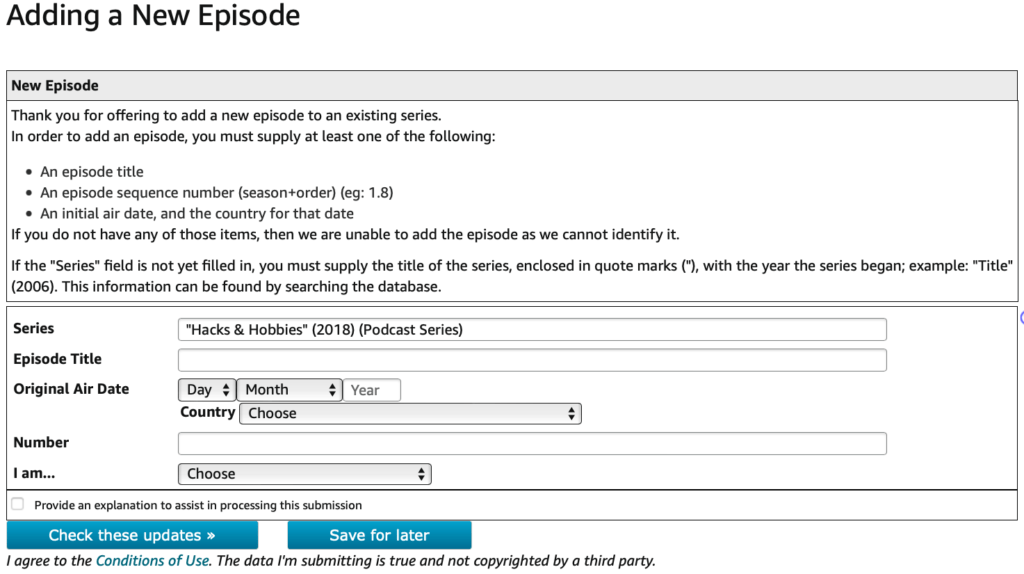Click the Adding a New Episode heading
Screen dimensions: 1024x574
[x=153, y=16]
